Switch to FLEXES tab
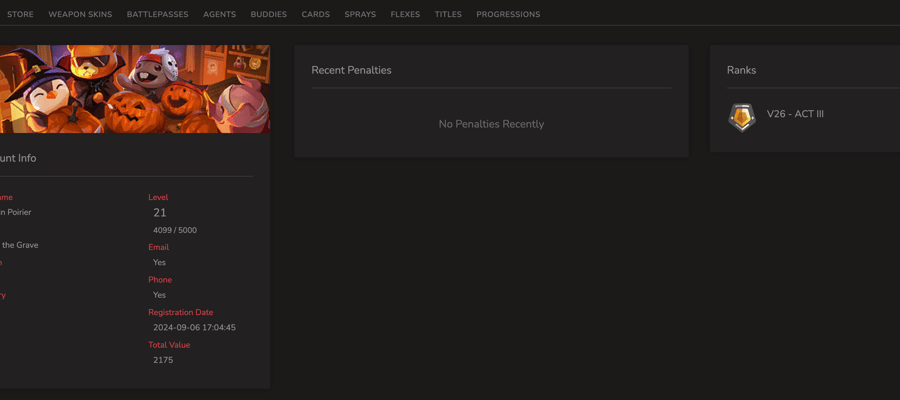Image resolution: width=900 pixels, height=400 pixels. (x=405, y=14)
